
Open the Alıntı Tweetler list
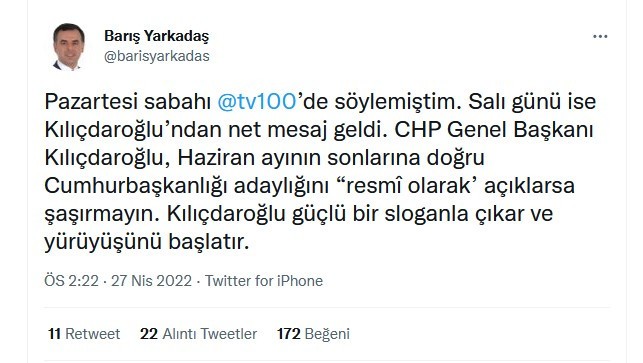[210, 334]
